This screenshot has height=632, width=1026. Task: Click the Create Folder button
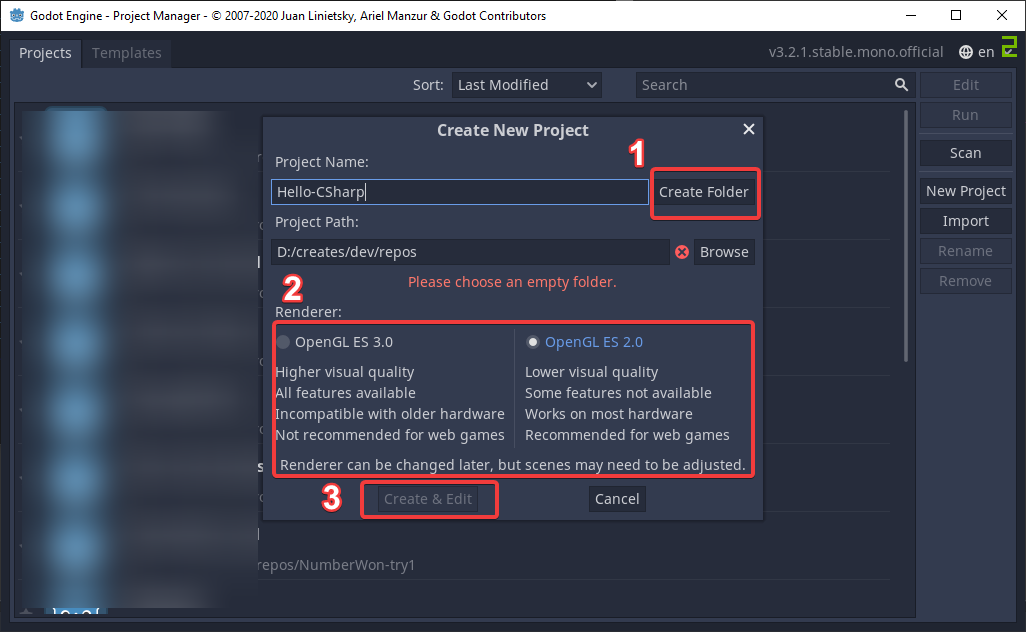coord(703,192)
